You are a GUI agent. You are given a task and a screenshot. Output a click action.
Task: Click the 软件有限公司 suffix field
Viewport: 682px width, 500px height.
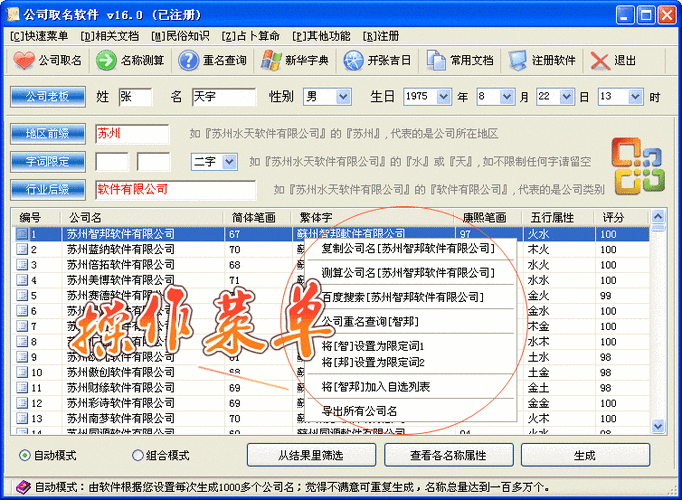(x=176, y=190)
